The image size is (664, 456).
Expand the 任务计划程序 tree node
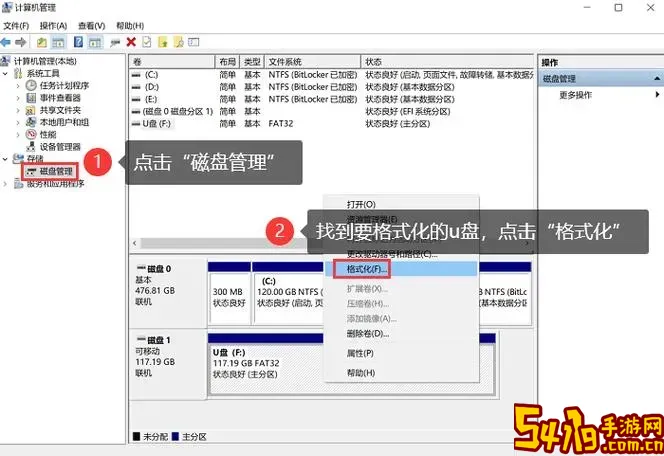[18, 86]
